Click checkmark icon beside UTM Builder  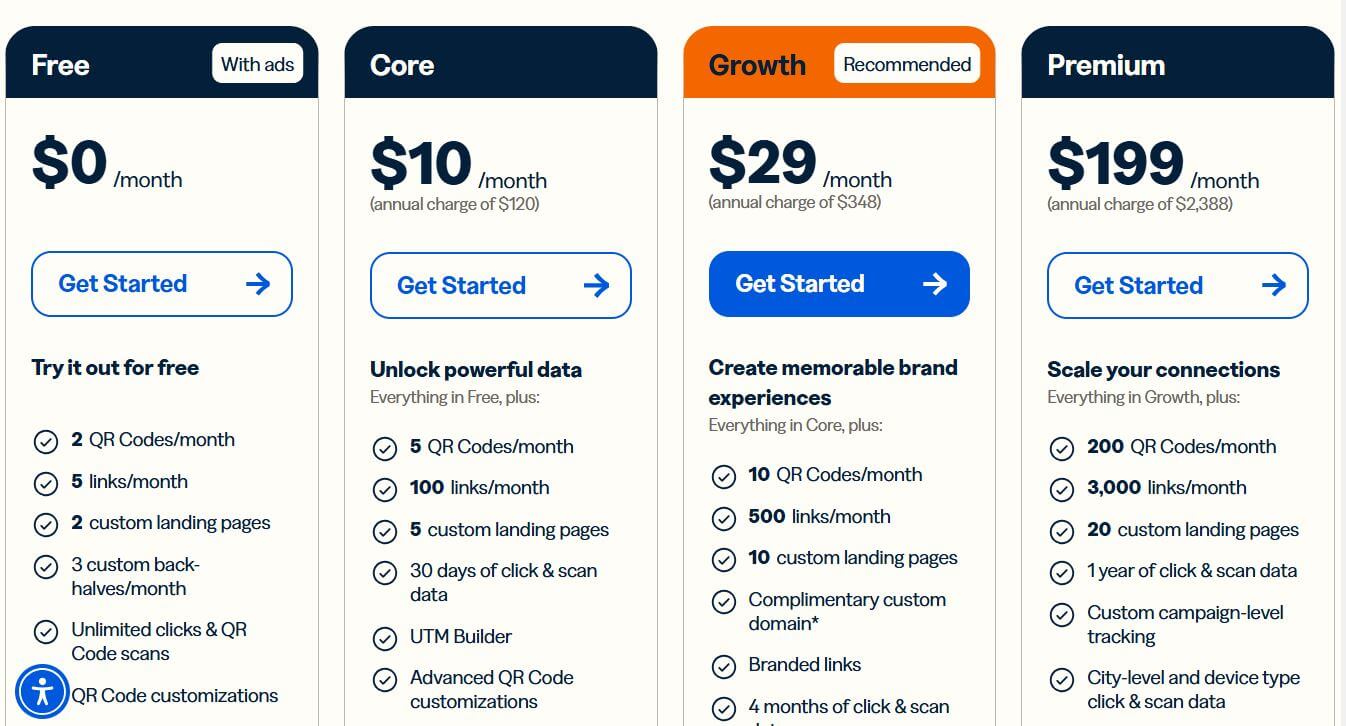pos(385,638)
